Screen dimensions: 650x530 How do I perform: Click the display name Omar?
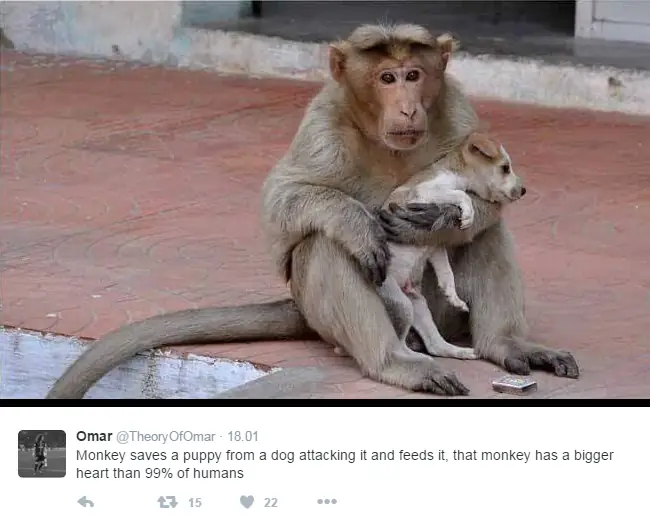[94, 436]
